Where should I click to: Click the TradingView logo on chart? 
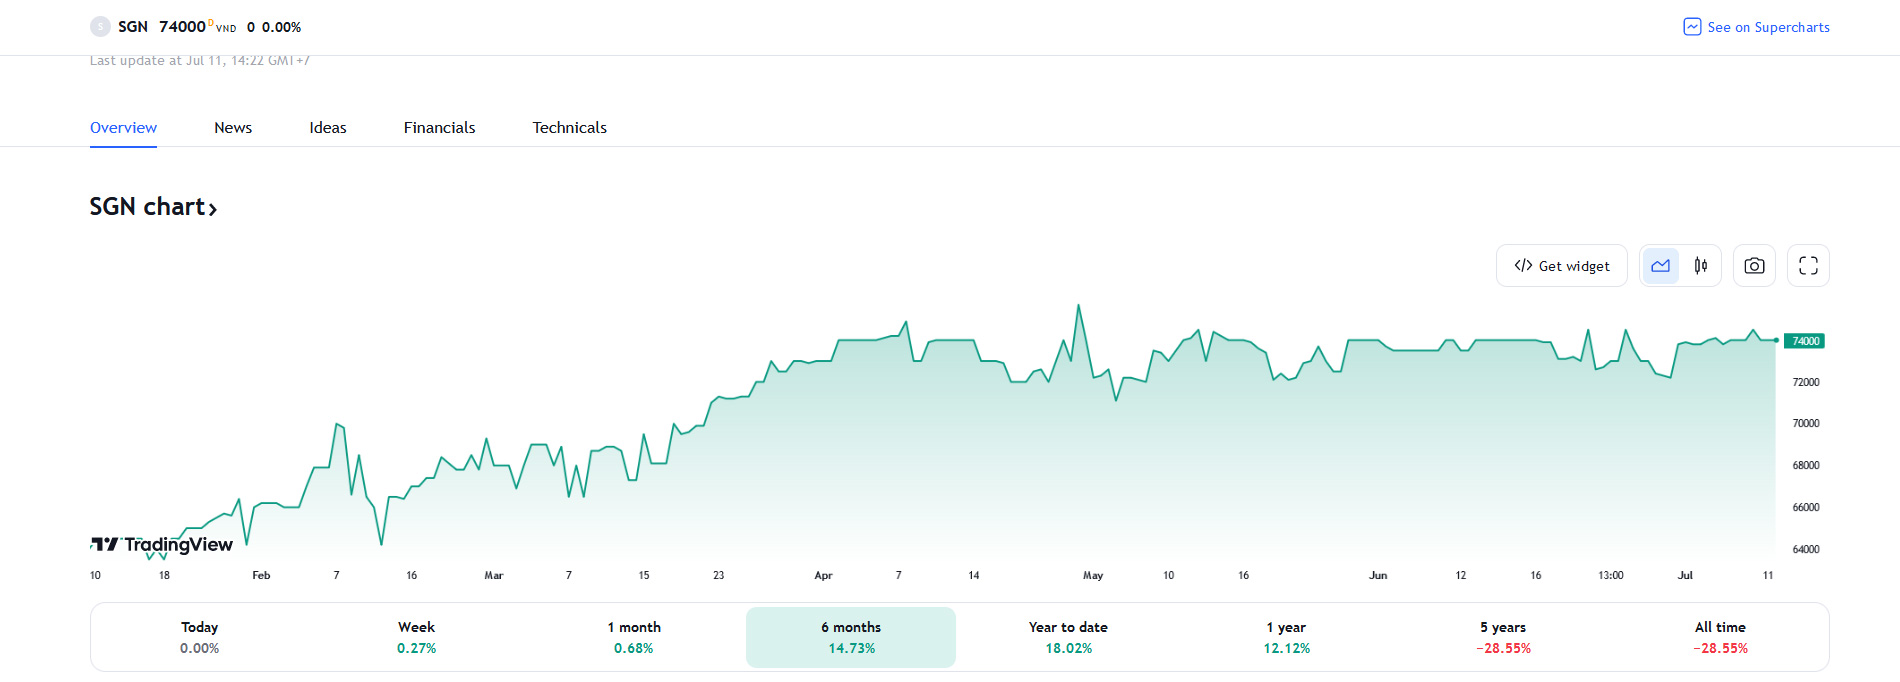point(162,544)
